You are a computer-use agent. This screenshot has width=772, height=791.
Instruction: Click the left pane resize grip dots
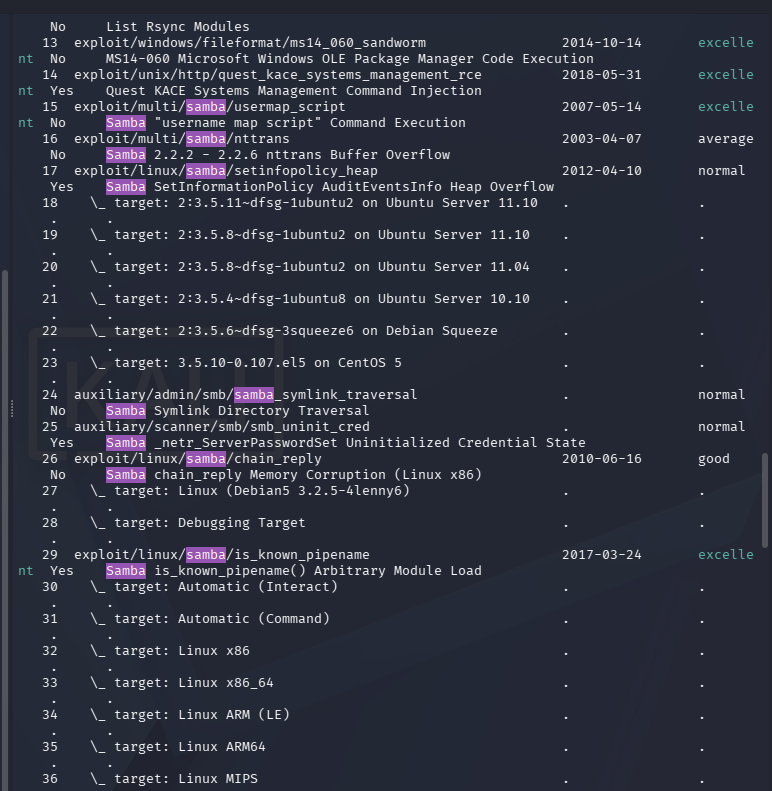pyautogui.click(x=12, y=409)
